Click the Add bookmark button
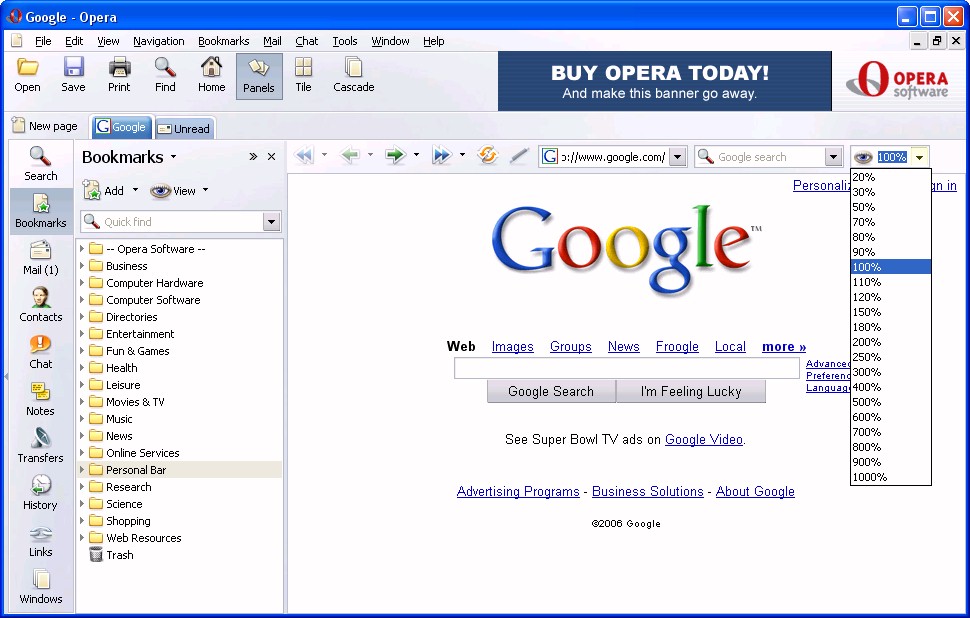The height and width of the screenshot is (618, 970). (x=103, y=191)
